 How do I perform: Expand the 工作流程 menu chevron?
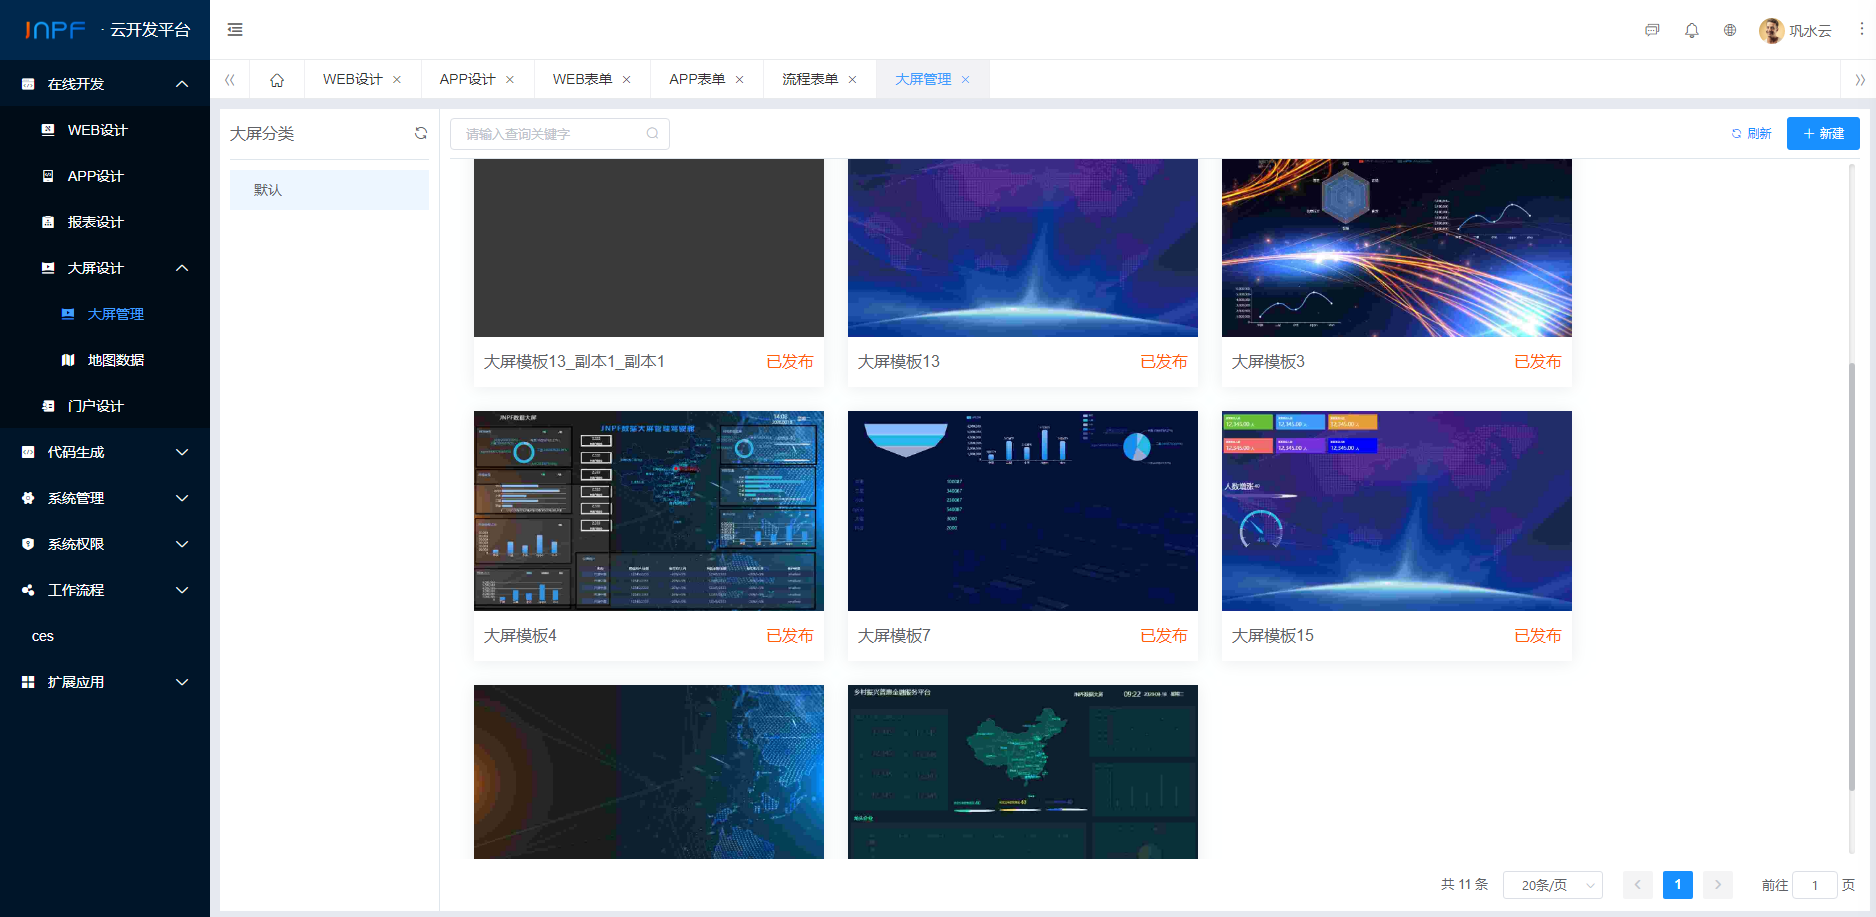coord(182,590)
